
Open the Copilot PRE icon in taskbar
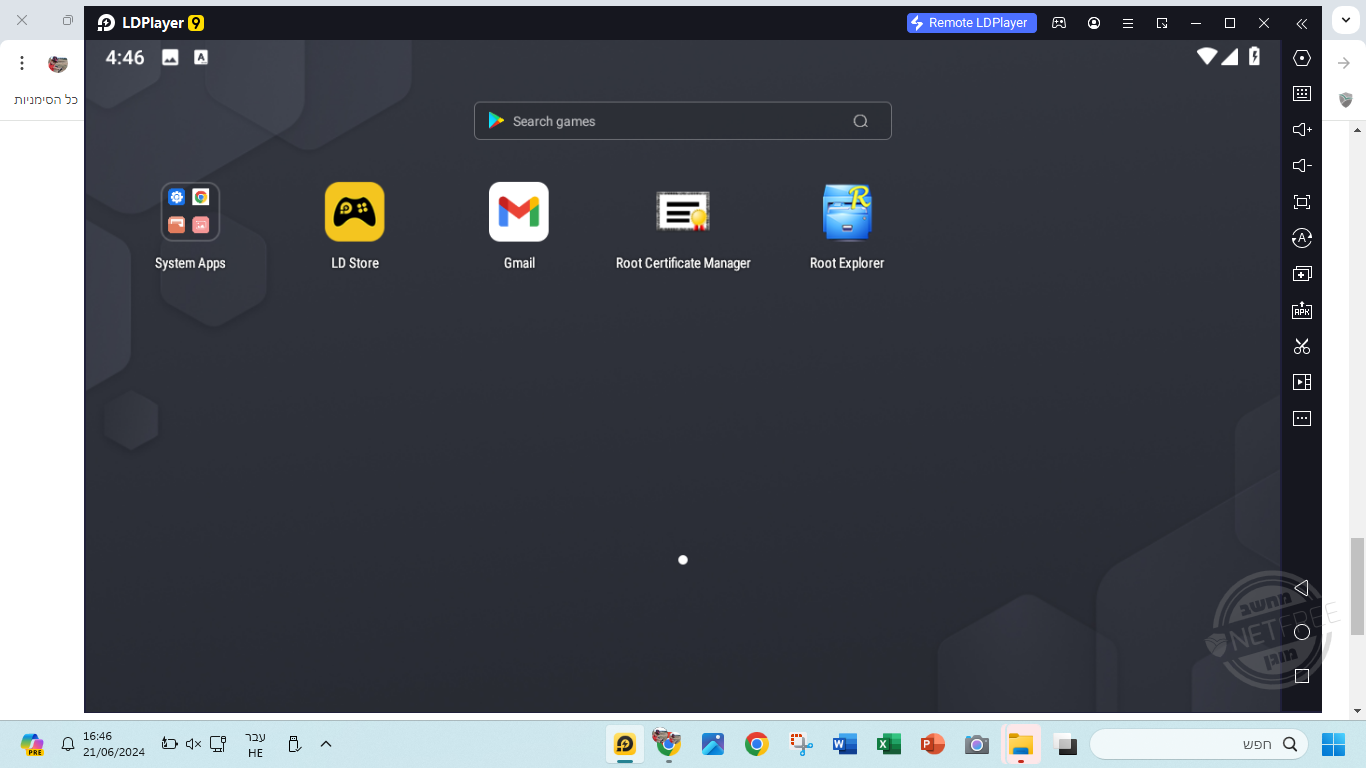[x=32, y=744]
